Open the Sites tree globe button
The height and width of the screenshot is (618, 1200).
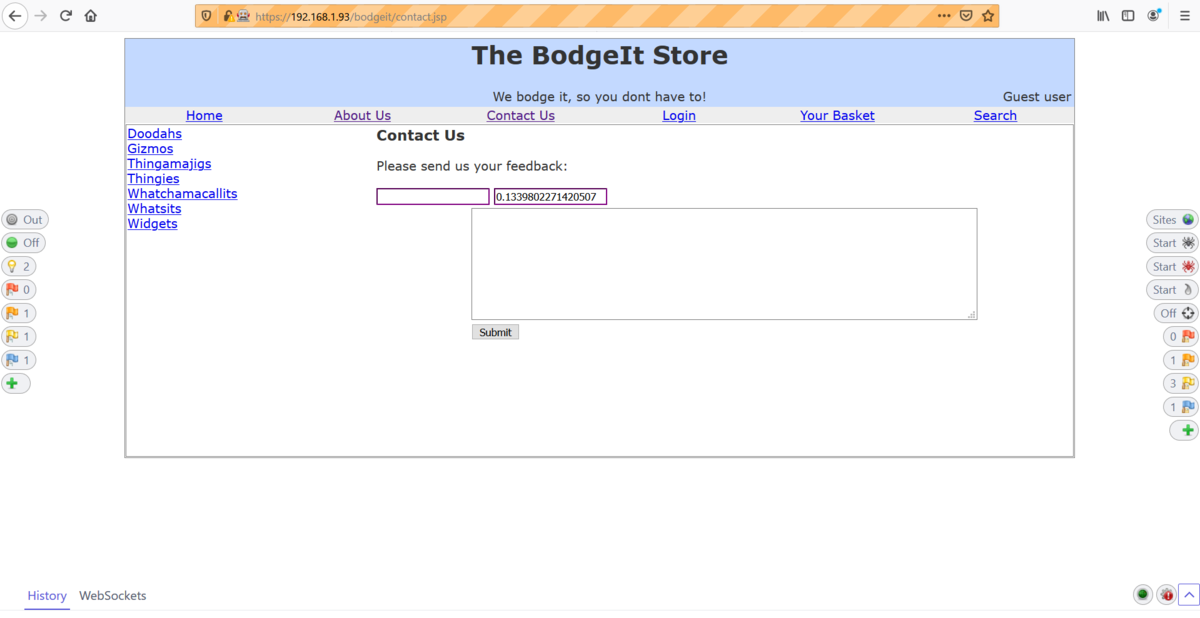[1172, 220]
